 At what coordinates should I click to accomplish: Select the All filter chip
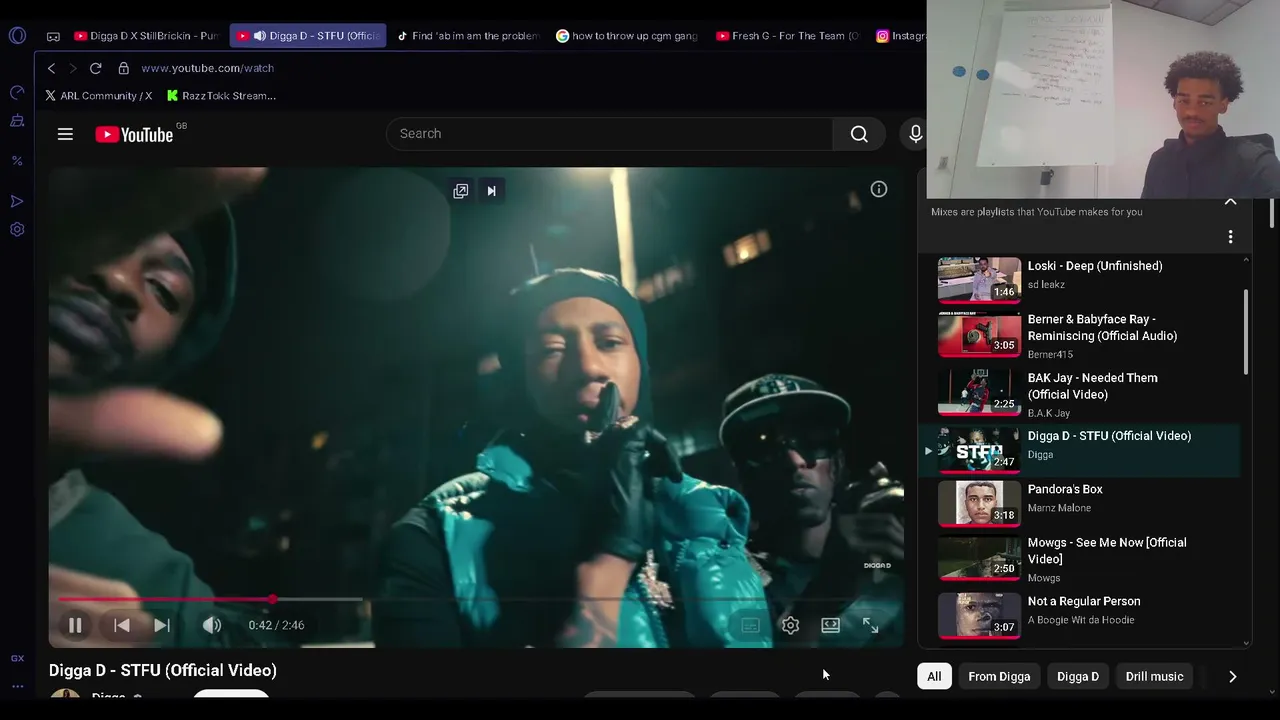pyautogui.click(x=934, y=677)
